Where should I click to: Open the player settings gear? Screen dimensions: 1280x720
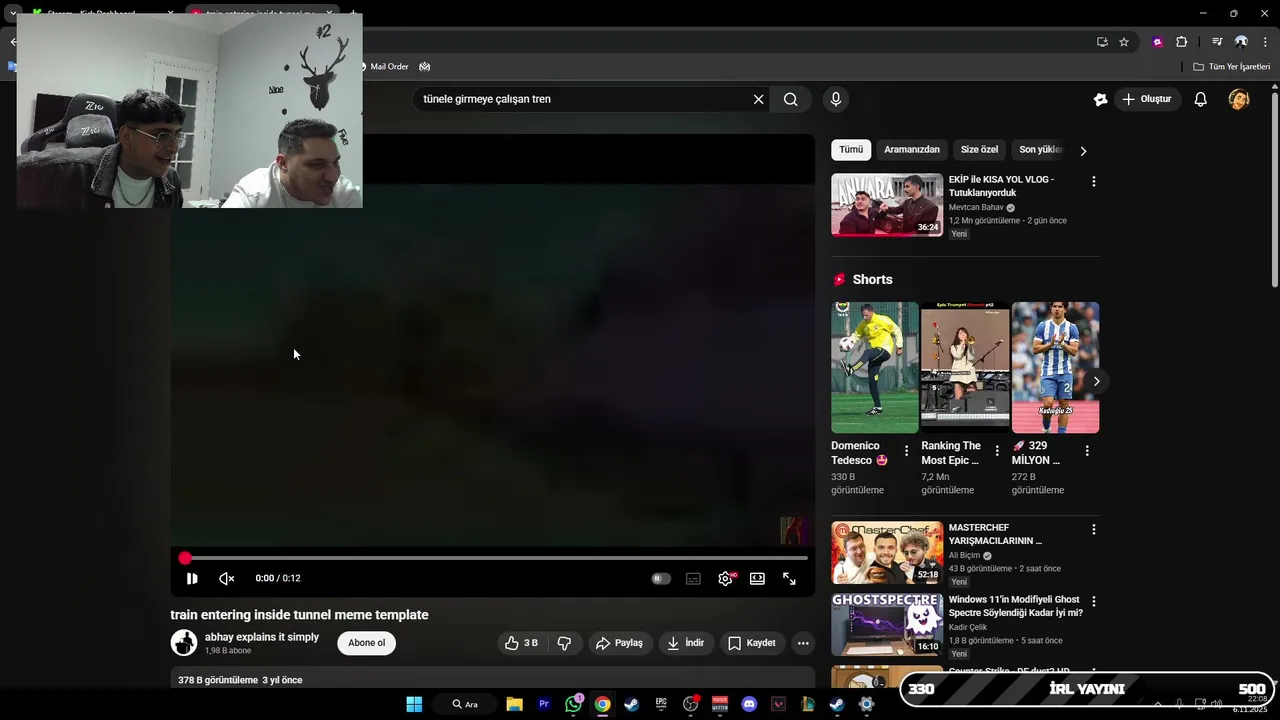pos(726,578)
